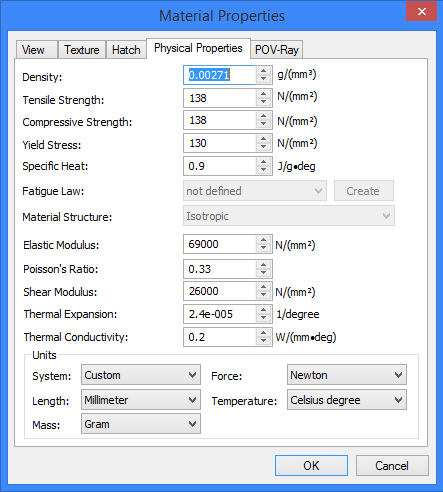Increase Yield Stress using up arrow

[264, 139]
